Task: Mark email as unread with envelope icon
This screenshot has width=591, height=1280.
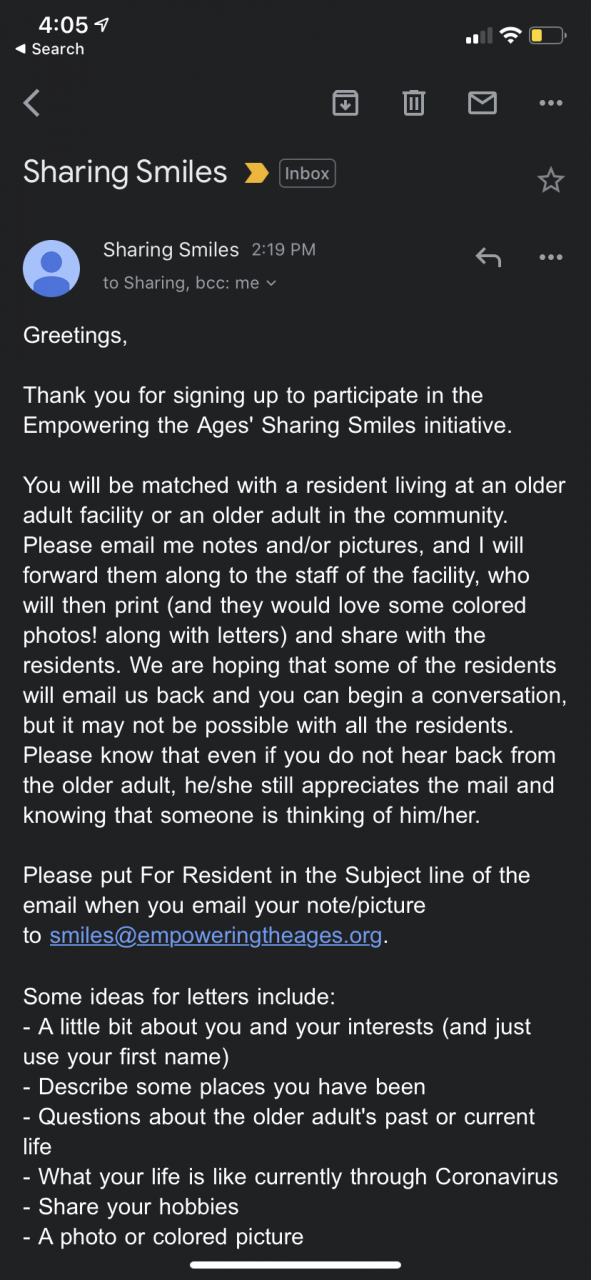Action: [x=482, y=102]
